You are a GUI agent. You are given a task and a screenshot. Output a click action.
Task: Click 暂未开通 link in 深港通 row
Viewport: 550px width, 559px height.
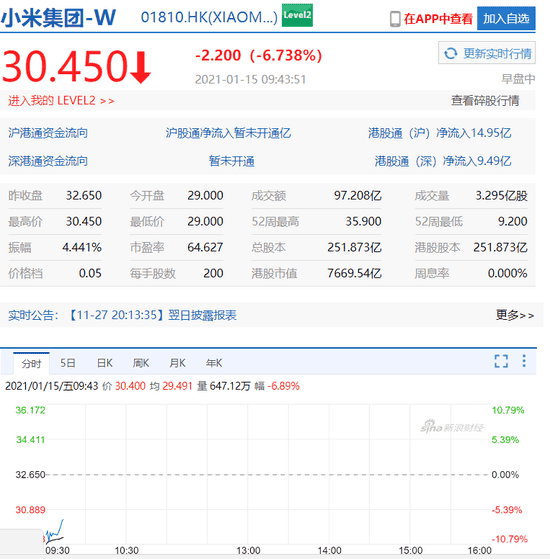tap(232, 161)
